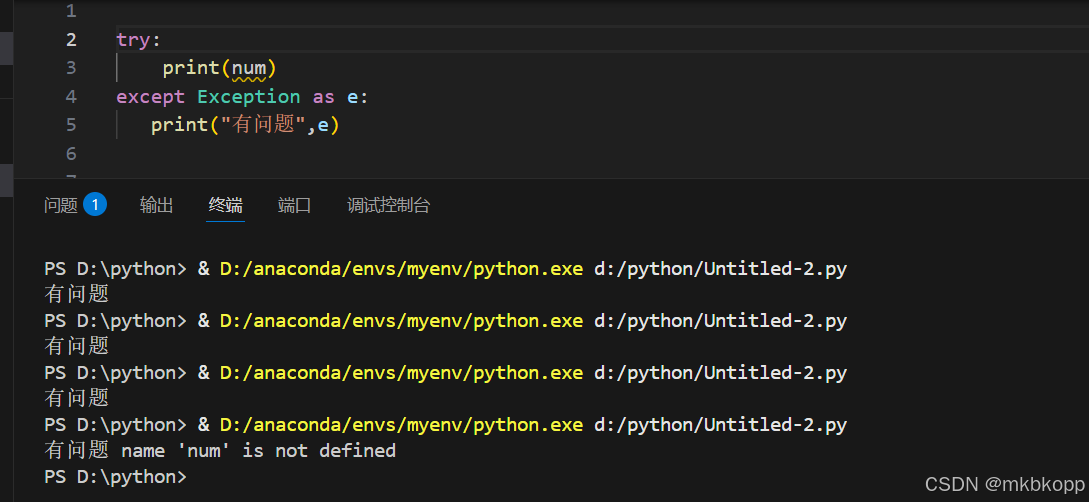Screen dimensions: 1089x502
Task: Click the 'as' keyword on line 4
Action: point(324,97)
